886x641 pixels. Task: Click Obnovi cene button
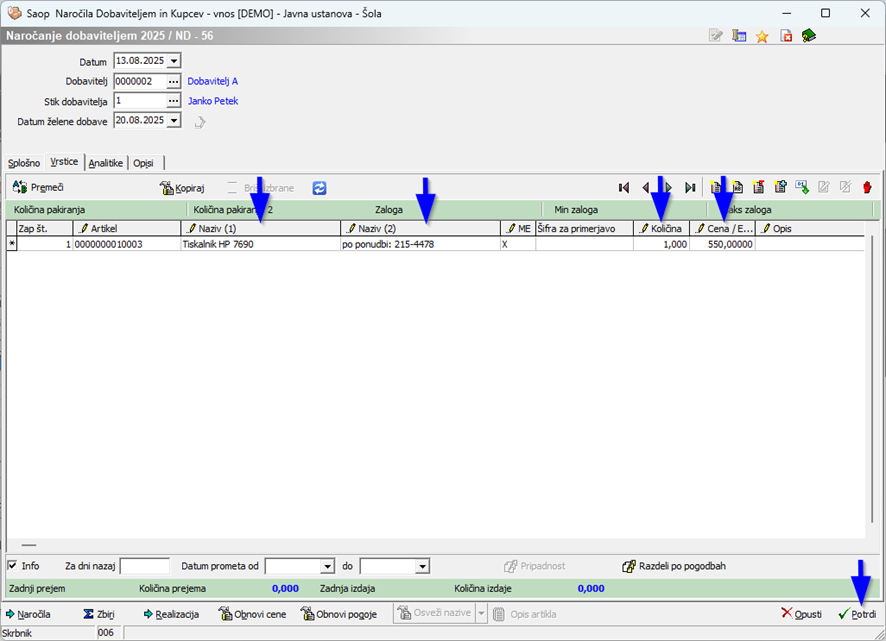pyautogui.click(x=253, y=614)
